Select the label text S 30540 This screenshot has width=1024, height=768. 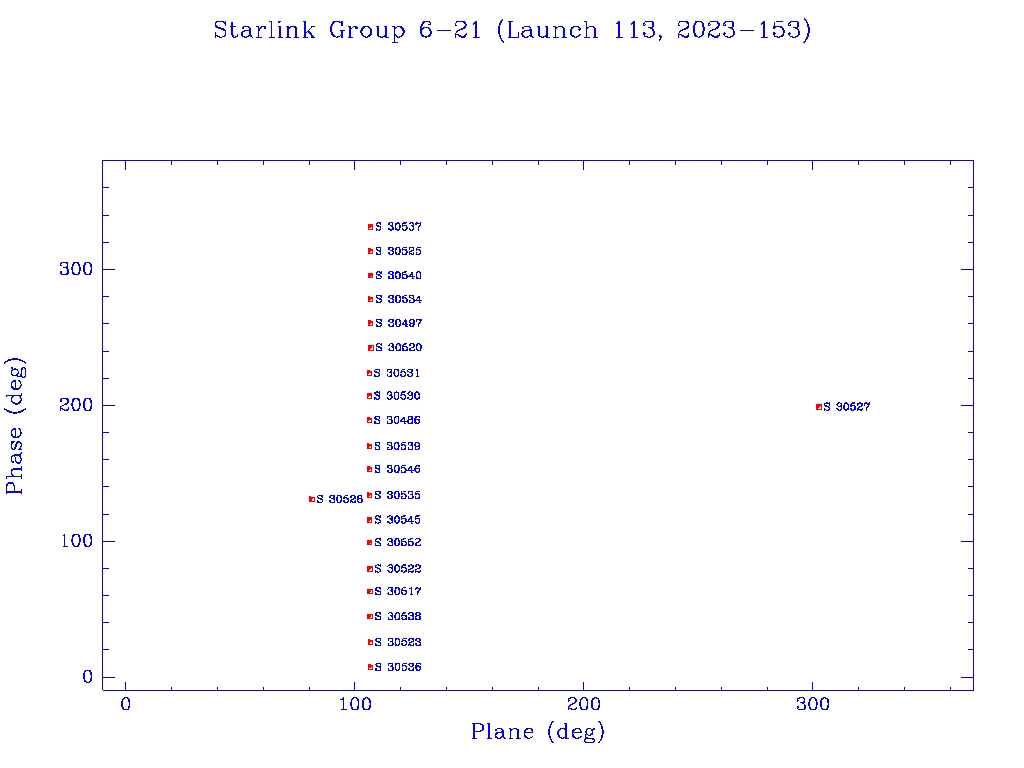(398, 276)
